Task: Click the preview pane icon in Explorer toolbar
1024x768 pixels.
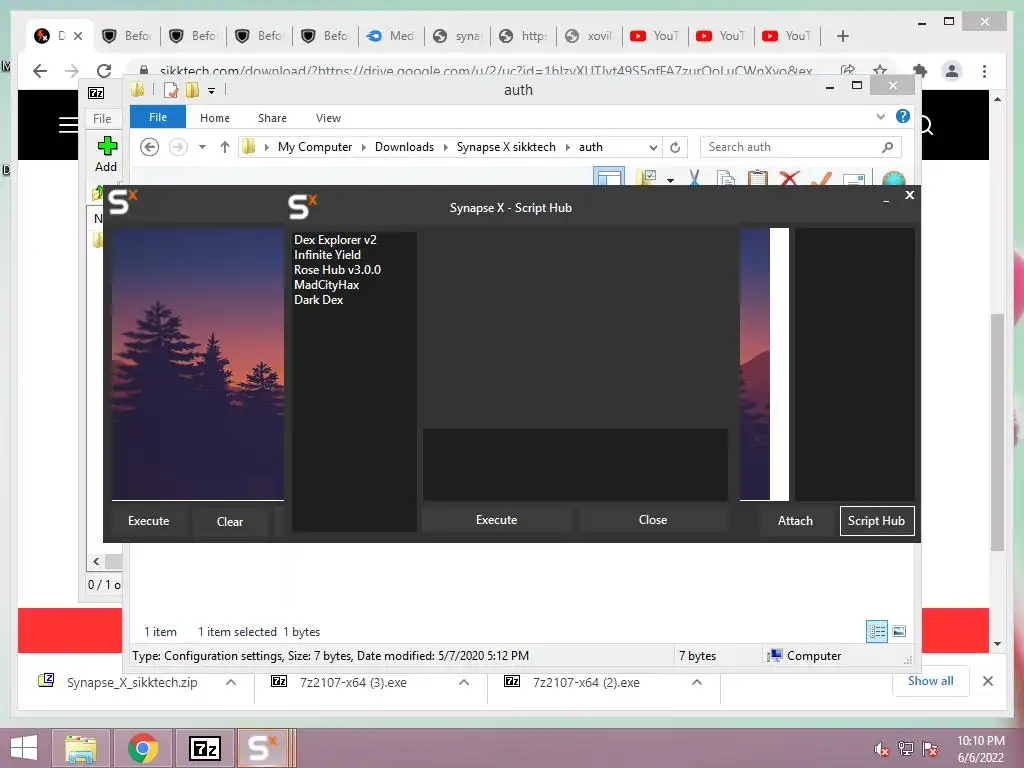Action: coord(609,177)
